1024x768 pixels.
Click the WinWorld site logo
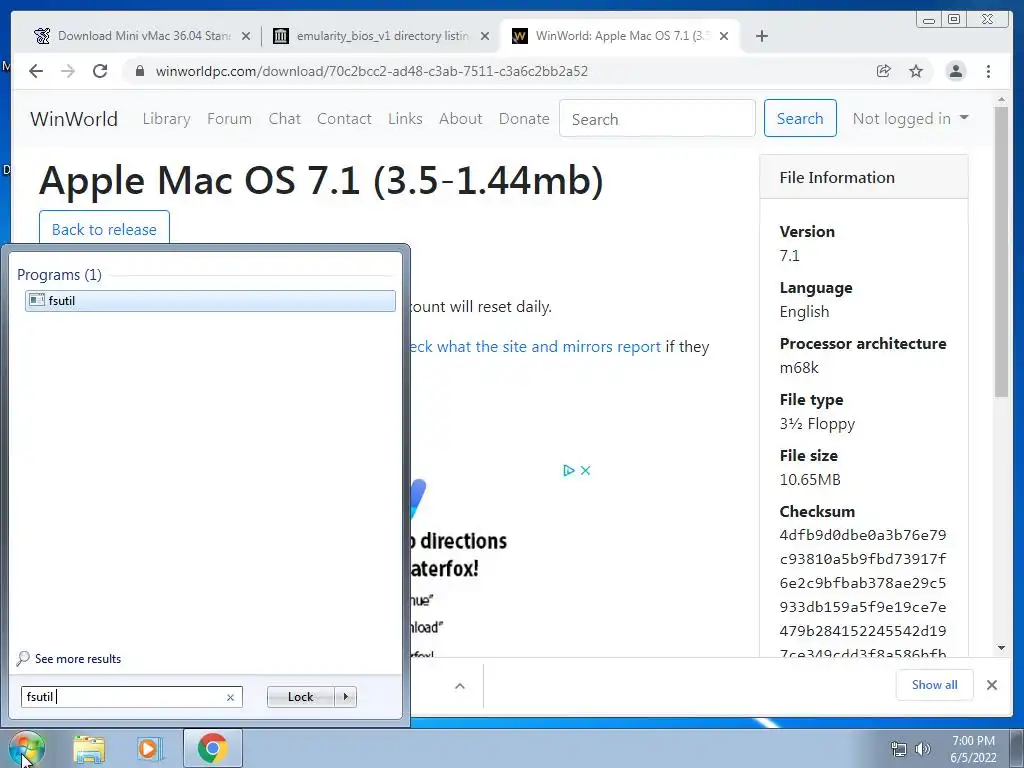pos(74,119)
